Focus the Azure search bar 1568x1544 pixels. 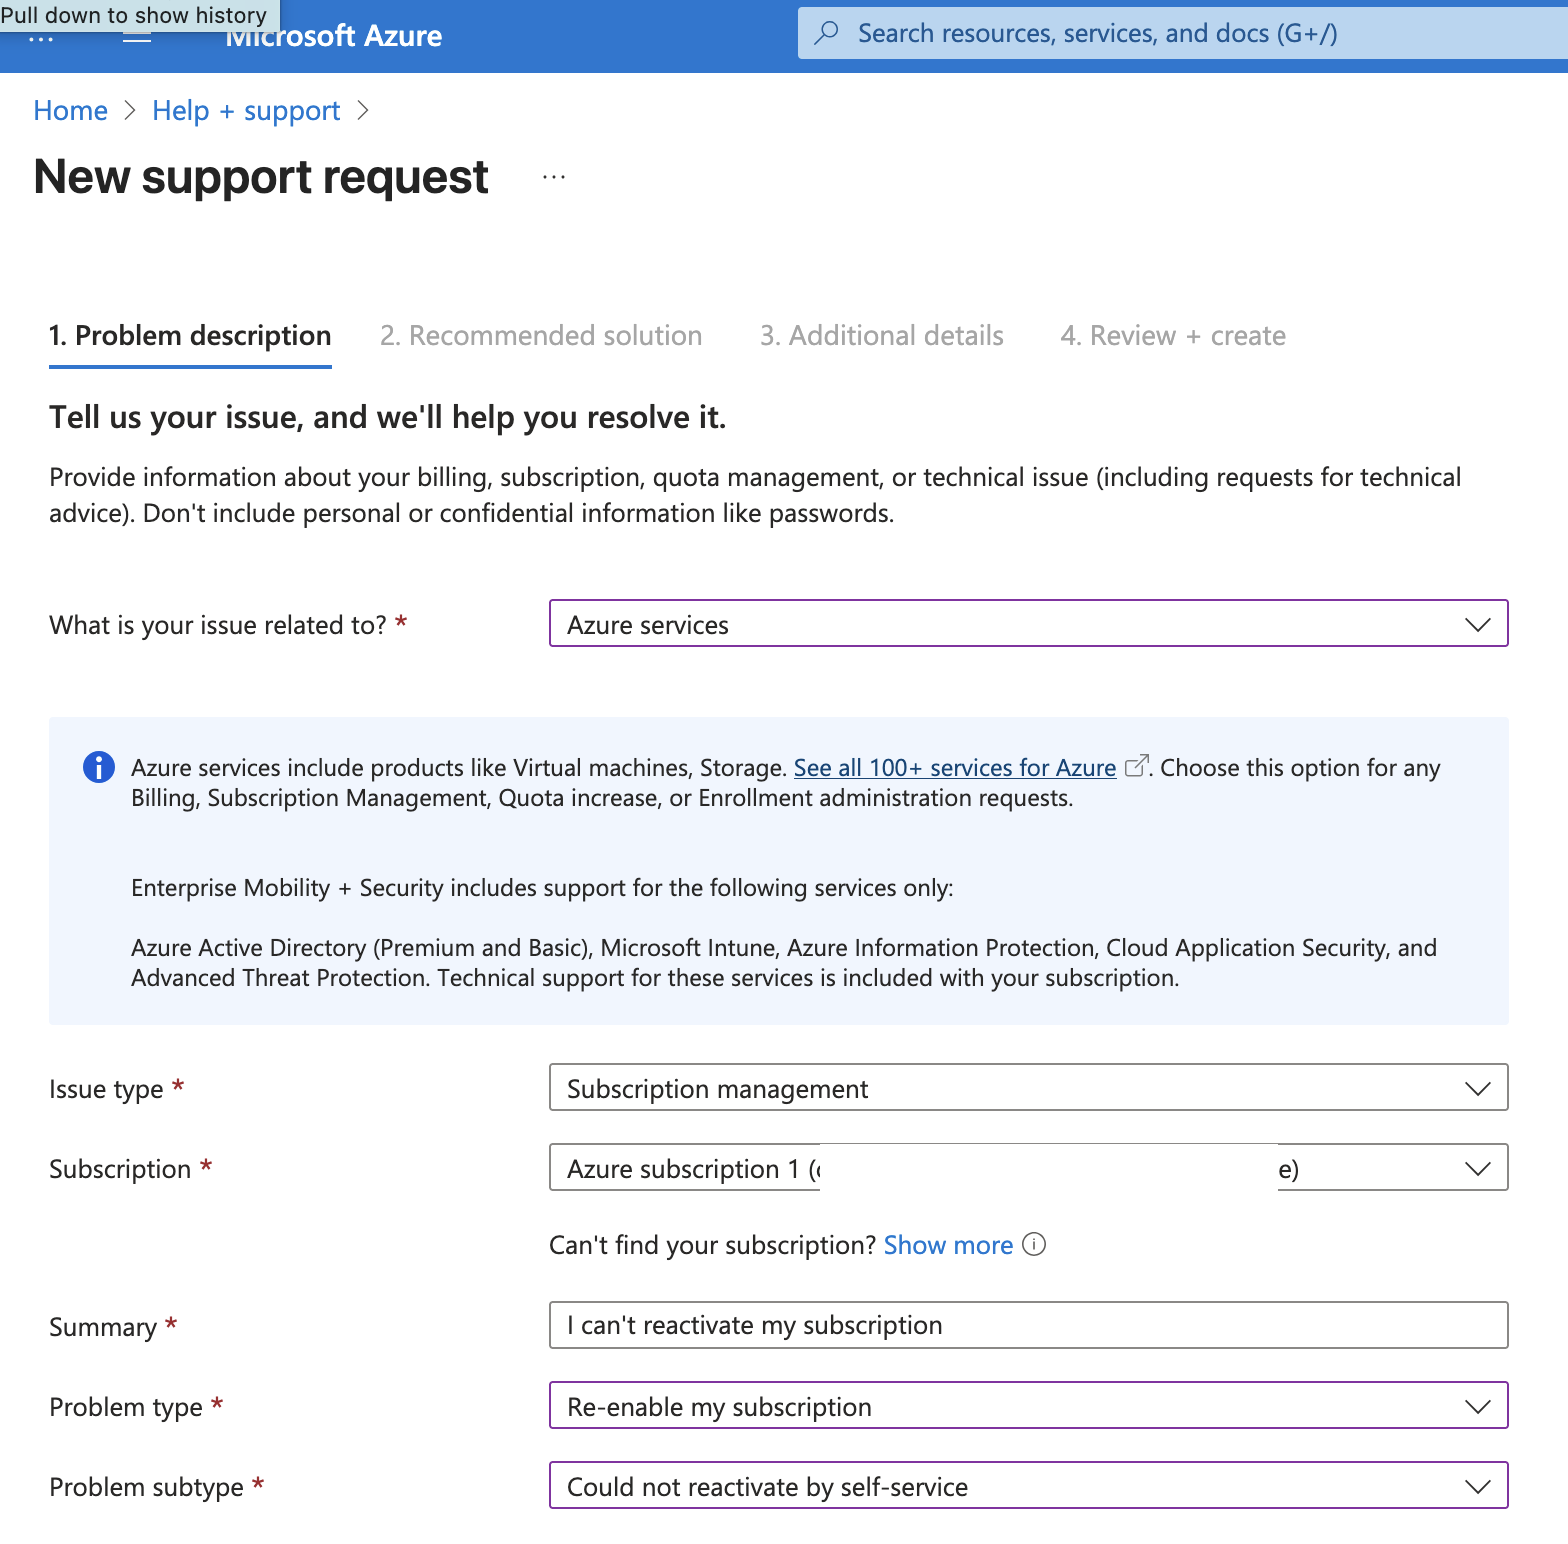coord(1183,33)
